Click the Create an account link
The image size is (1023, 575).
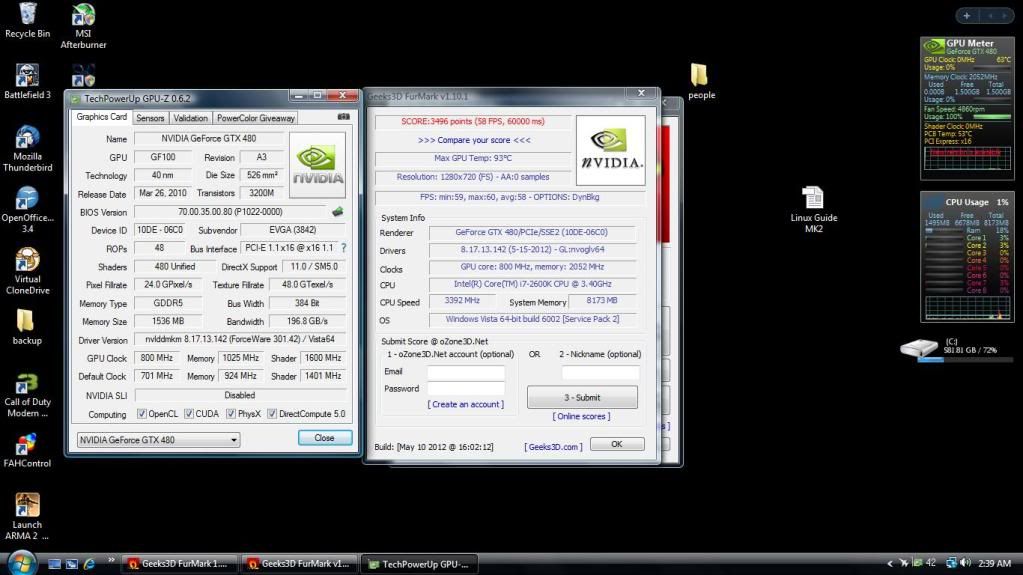(x=465, y=404)
